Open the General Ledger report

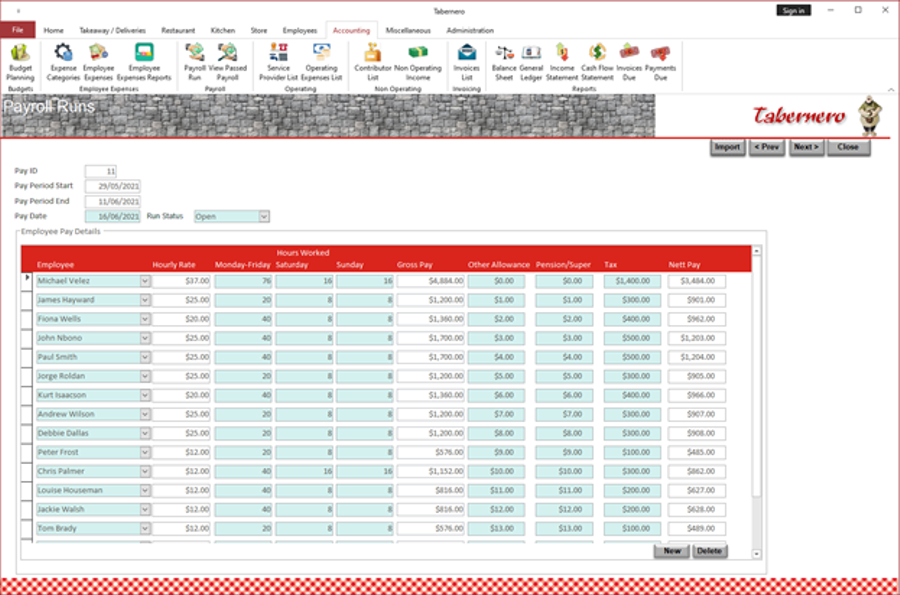[531, 62]
